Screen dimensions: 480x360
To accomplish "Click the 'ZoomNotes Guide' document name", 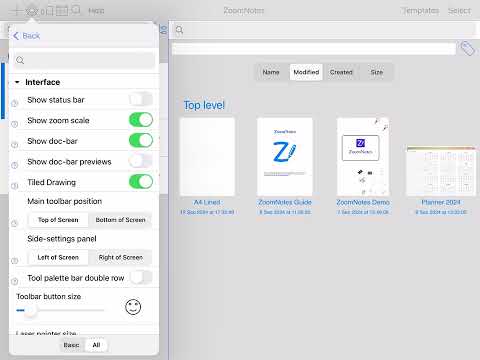I will pos(285,202).
